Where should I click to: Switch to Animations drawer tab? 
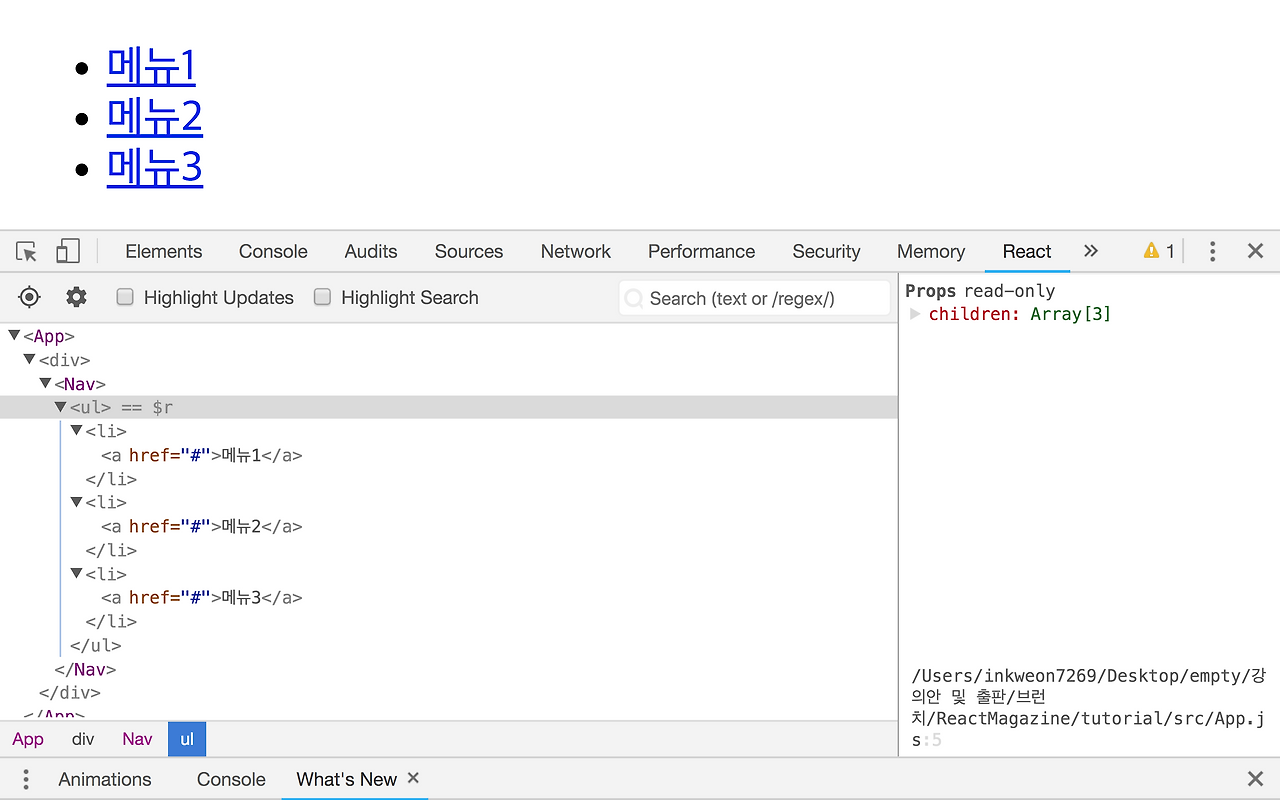(x=105, y=779)
